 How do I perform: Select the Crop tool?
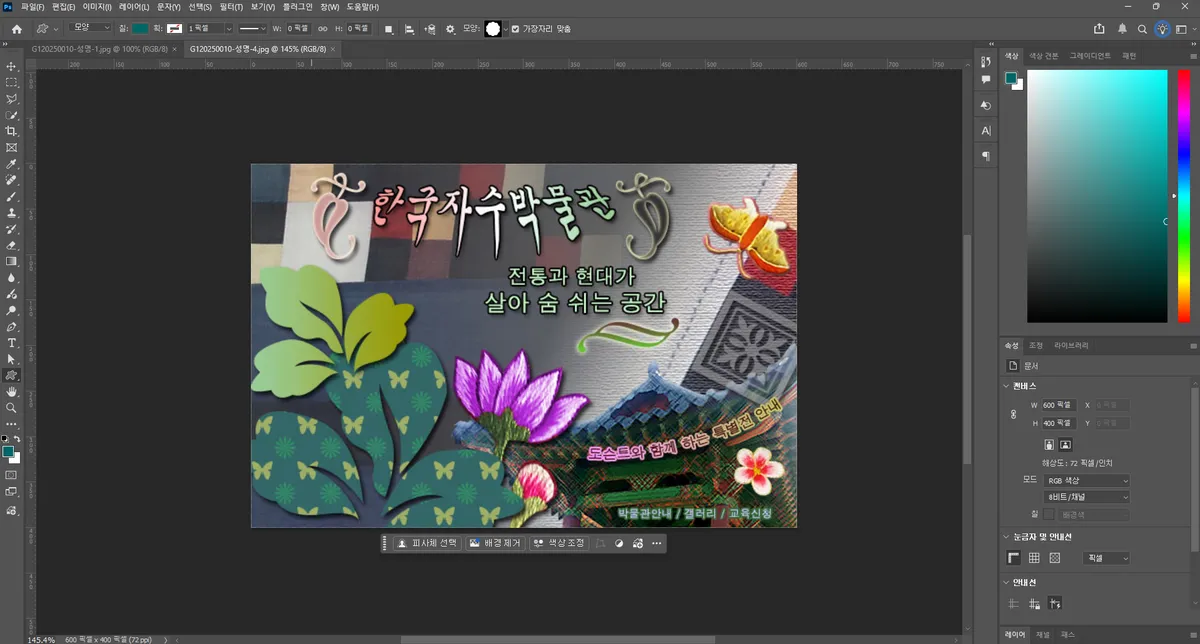click(x=12, y=131)
